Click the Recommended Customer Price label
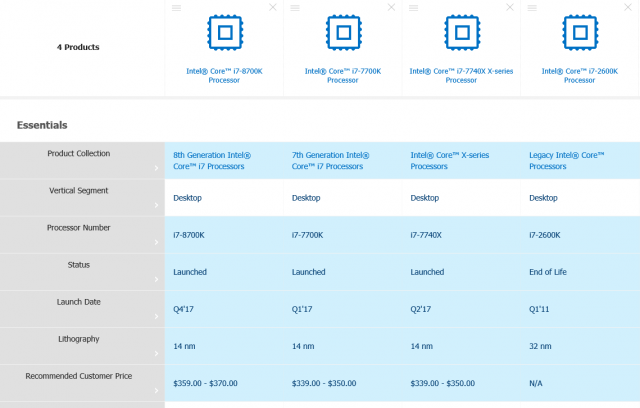This screenshot has width=640, height=408. 79,376
